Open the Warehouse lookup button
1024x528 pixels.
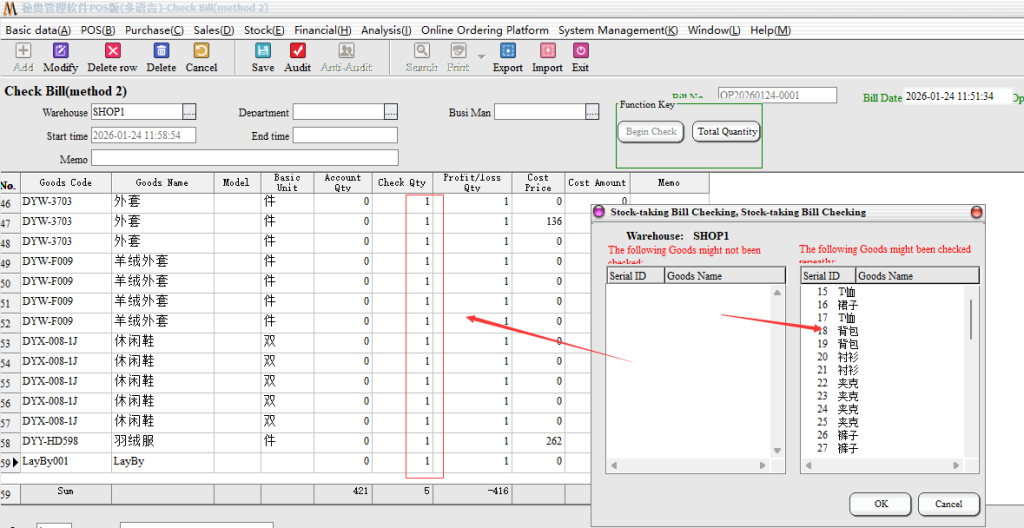[x=189, y=112]
